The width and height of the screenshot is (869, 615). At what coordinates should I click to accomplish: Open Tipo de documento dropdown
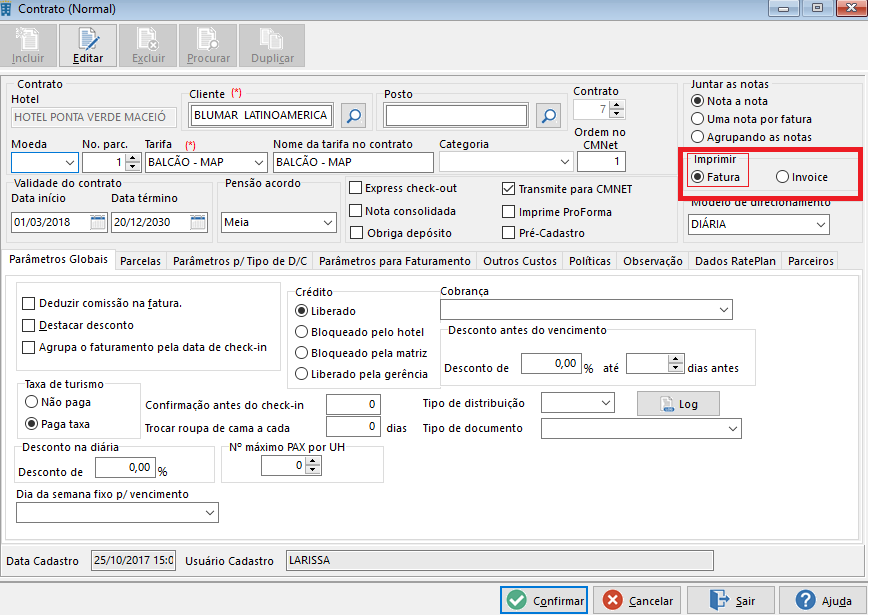733,428
